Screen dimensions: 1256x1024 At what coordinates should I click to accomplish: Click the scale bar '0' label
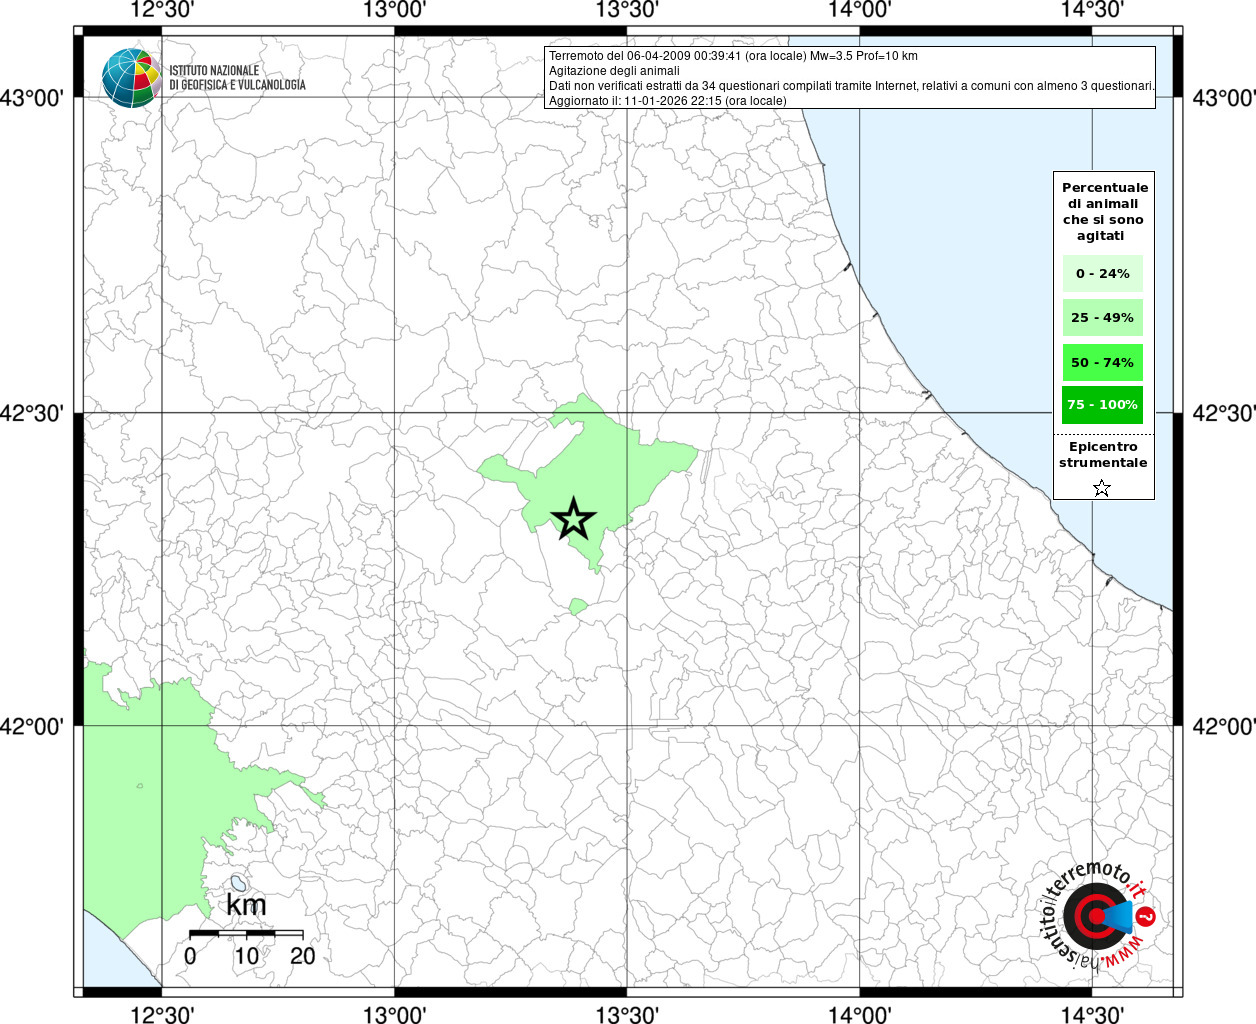click(190, 956)
